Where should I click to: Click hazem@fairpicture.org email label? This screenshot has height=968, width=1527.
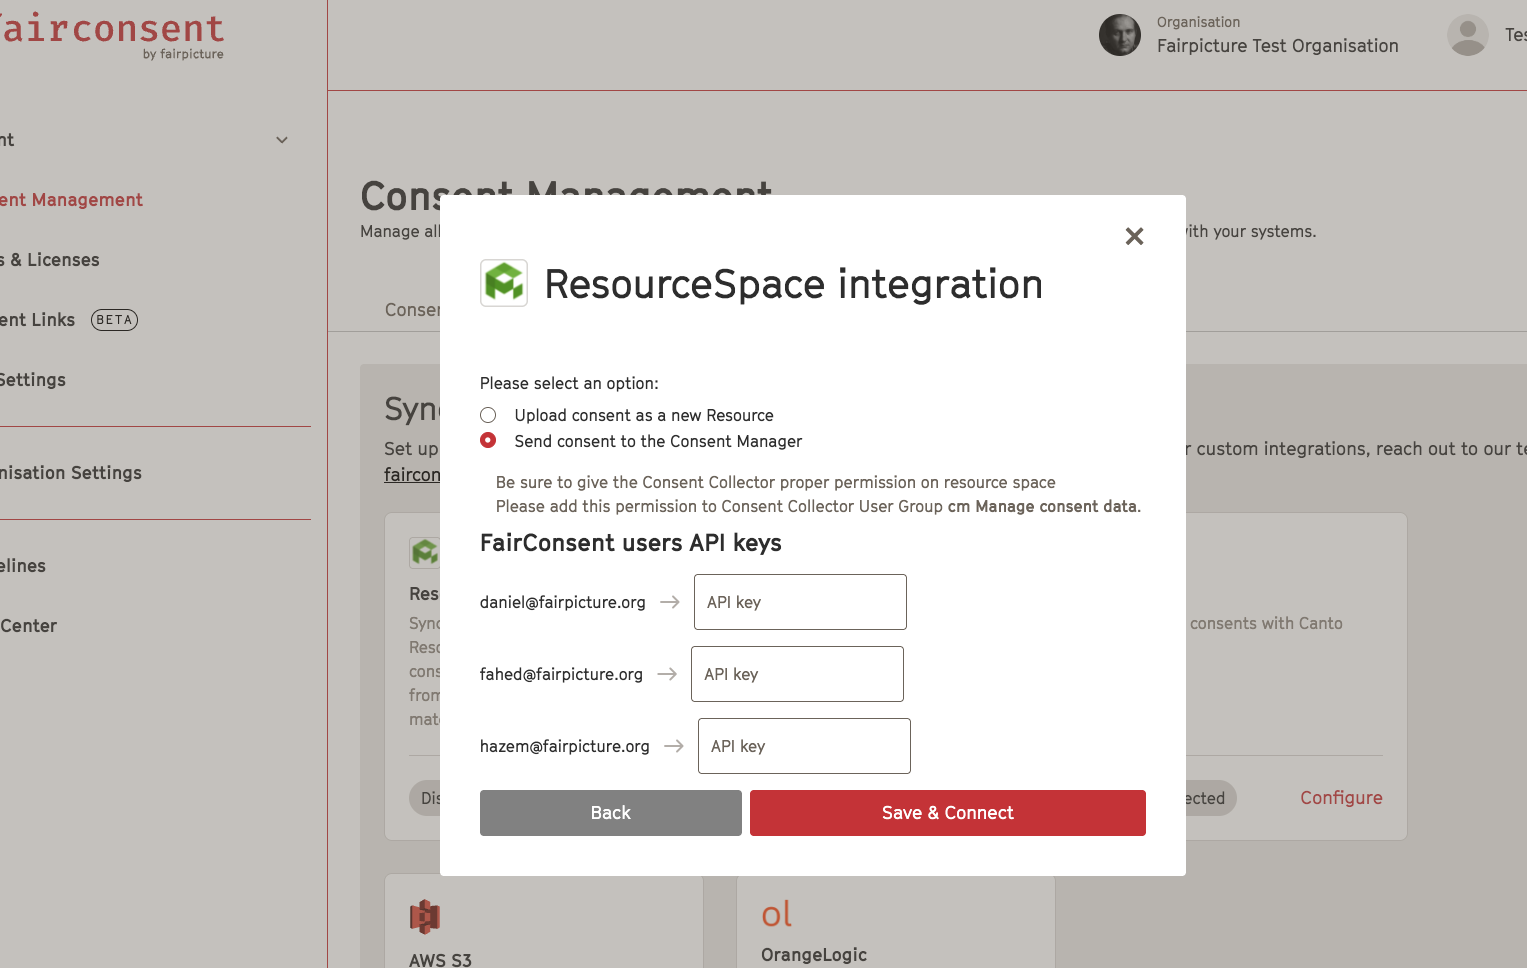pyautogui.click(x=565, y=746)
